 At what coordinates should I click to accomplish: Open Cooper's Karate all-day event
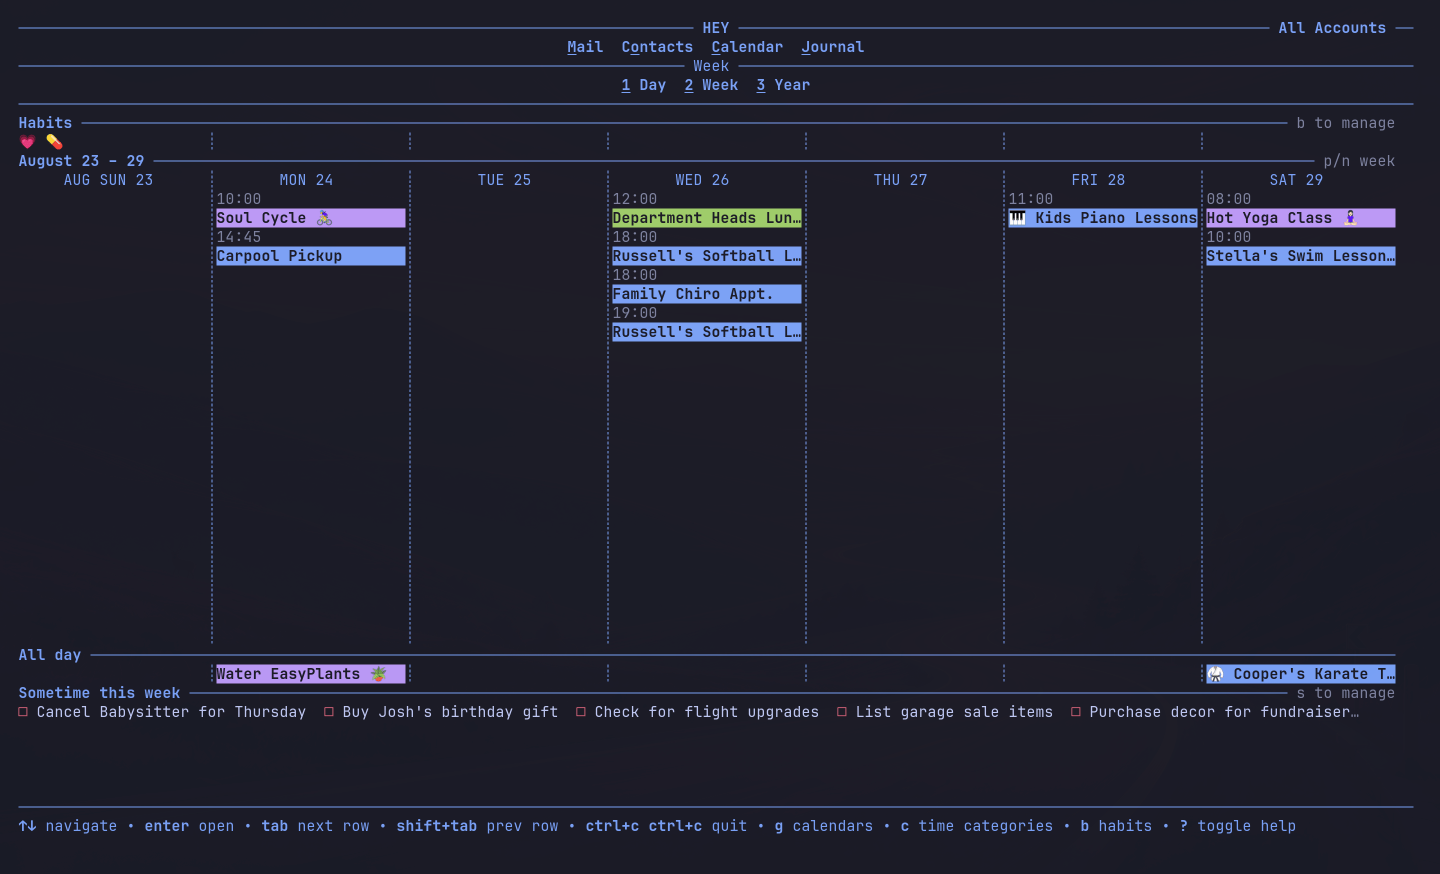(x=1300, y=674)
